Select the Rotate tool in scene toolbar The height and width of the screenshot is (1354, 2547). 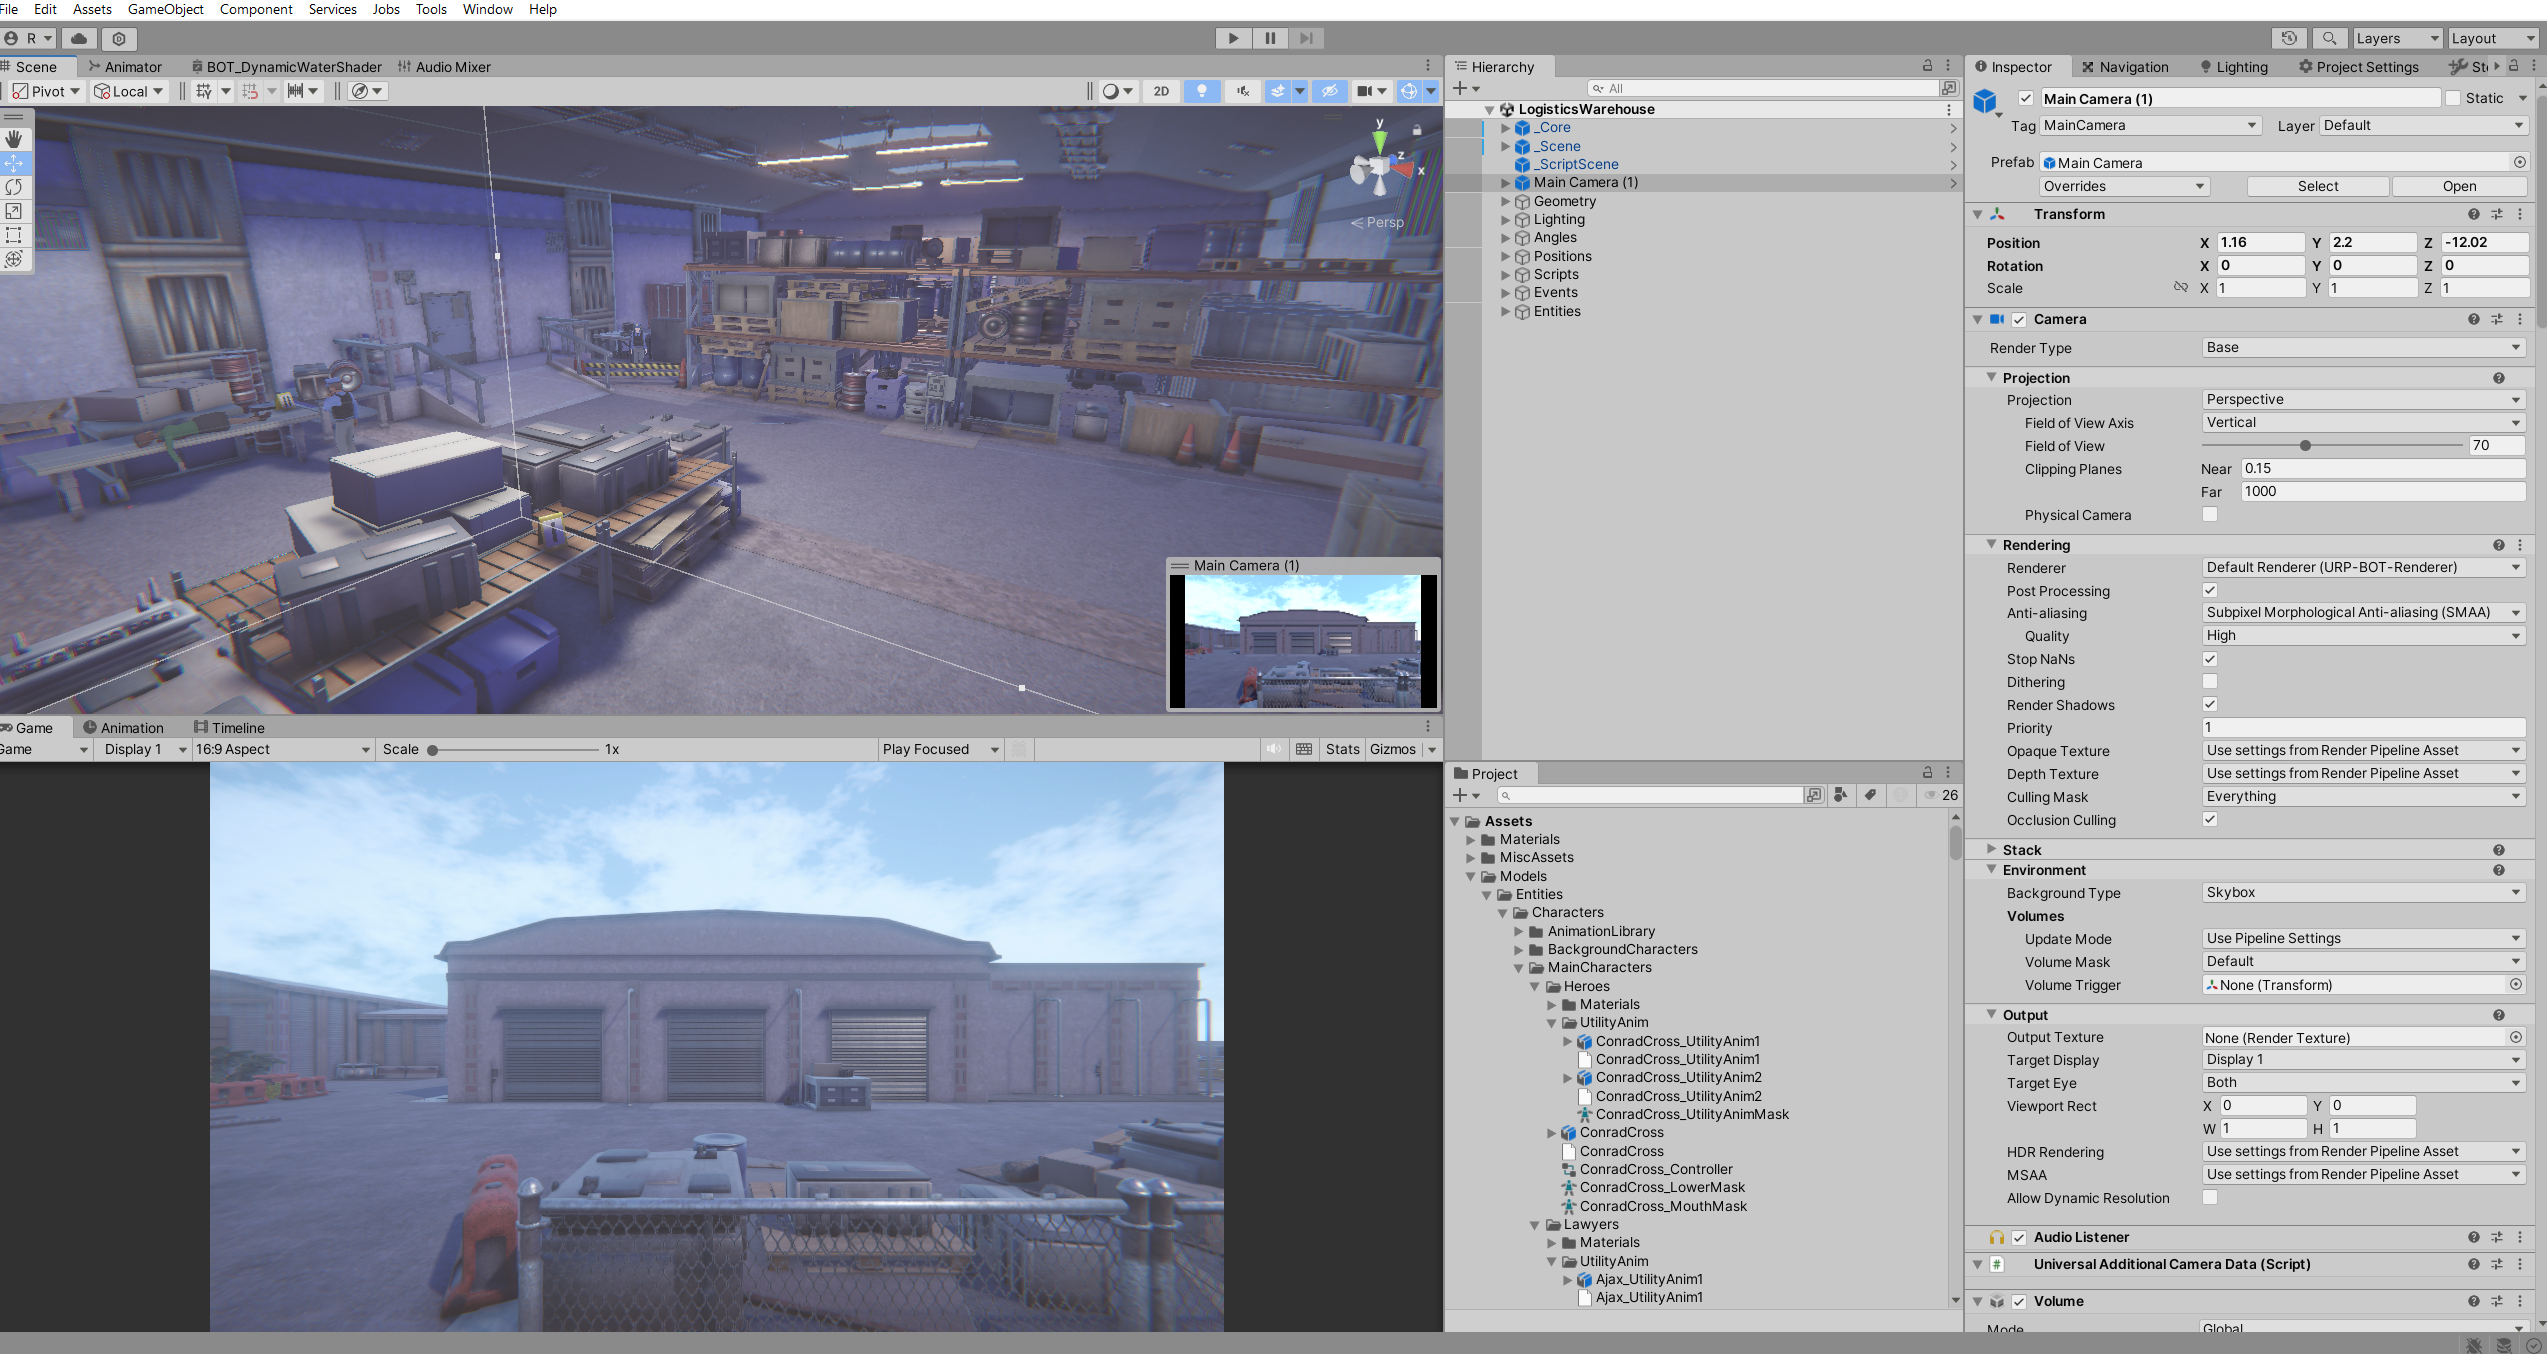coord(14,187)
